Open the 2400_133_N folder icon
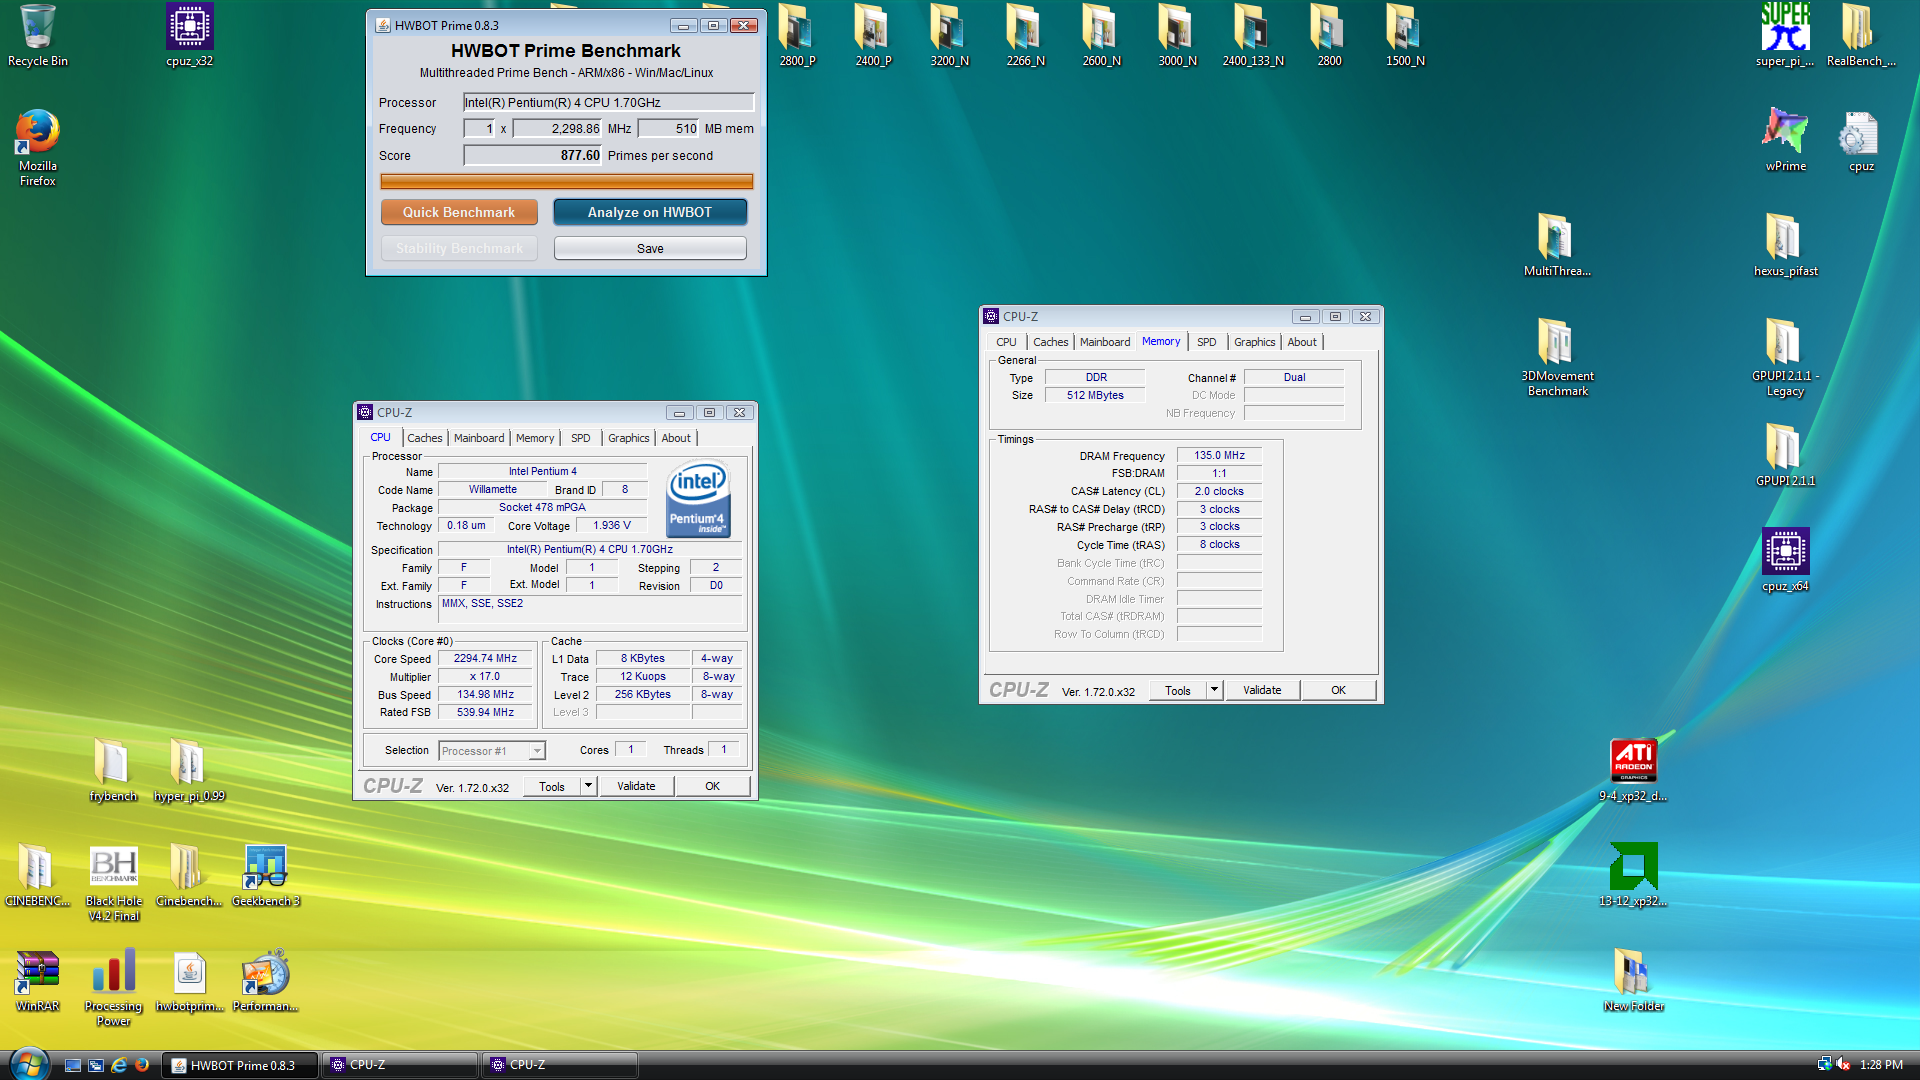The height and width of the screenshot is (1080, 1920). pos(1253,36)
